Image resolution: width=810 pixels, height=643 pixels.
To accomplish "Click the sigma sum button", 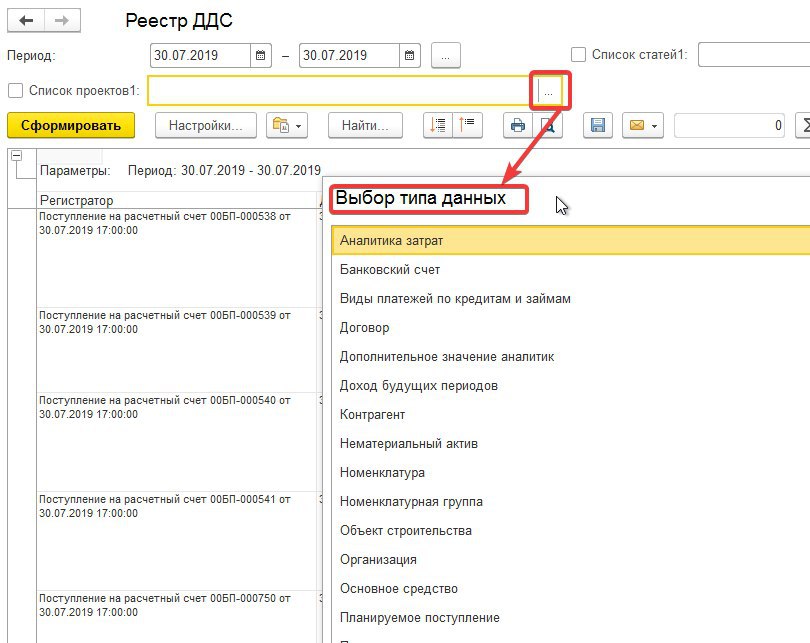I will coord(804,126).
